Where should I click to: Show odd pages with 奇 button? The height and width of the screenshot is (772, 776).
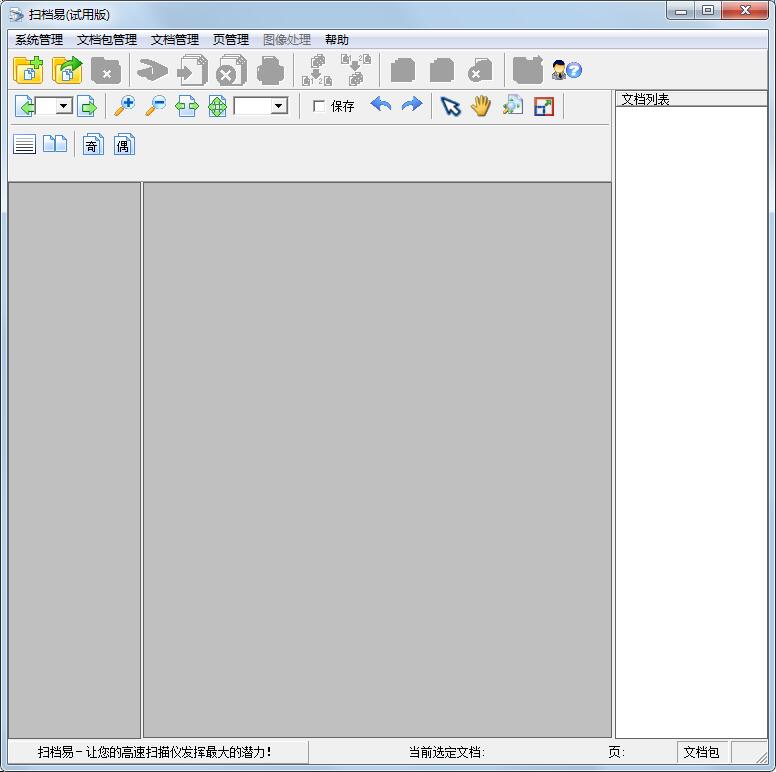click(93, 145)
